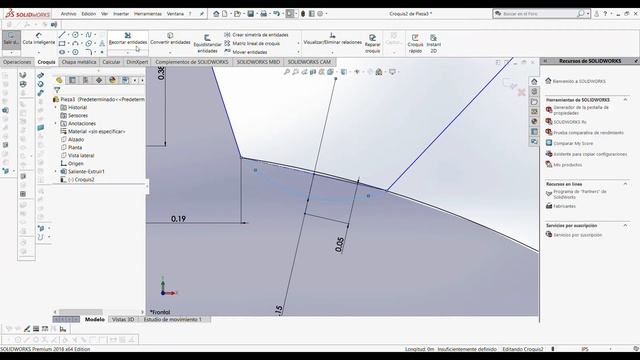Screen dimensions: 640x360
Task: Open the PropertyManager tab icon
Action: (72, 80)
